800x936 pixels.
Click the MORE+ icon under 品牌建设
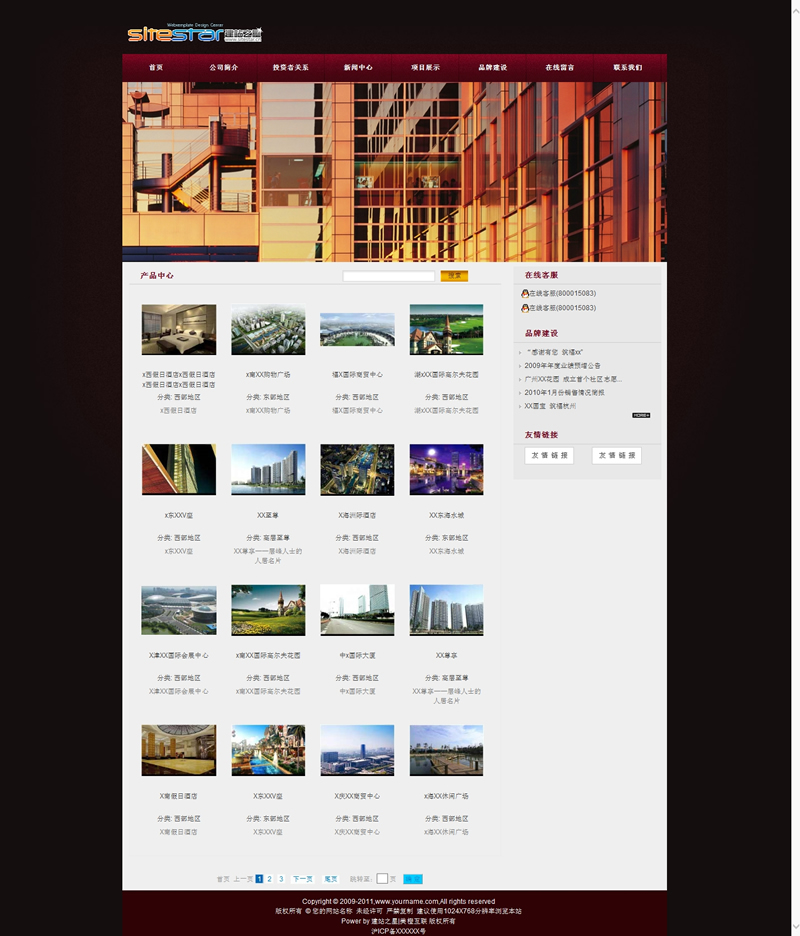pyautogui.click(x=641, y=415)
